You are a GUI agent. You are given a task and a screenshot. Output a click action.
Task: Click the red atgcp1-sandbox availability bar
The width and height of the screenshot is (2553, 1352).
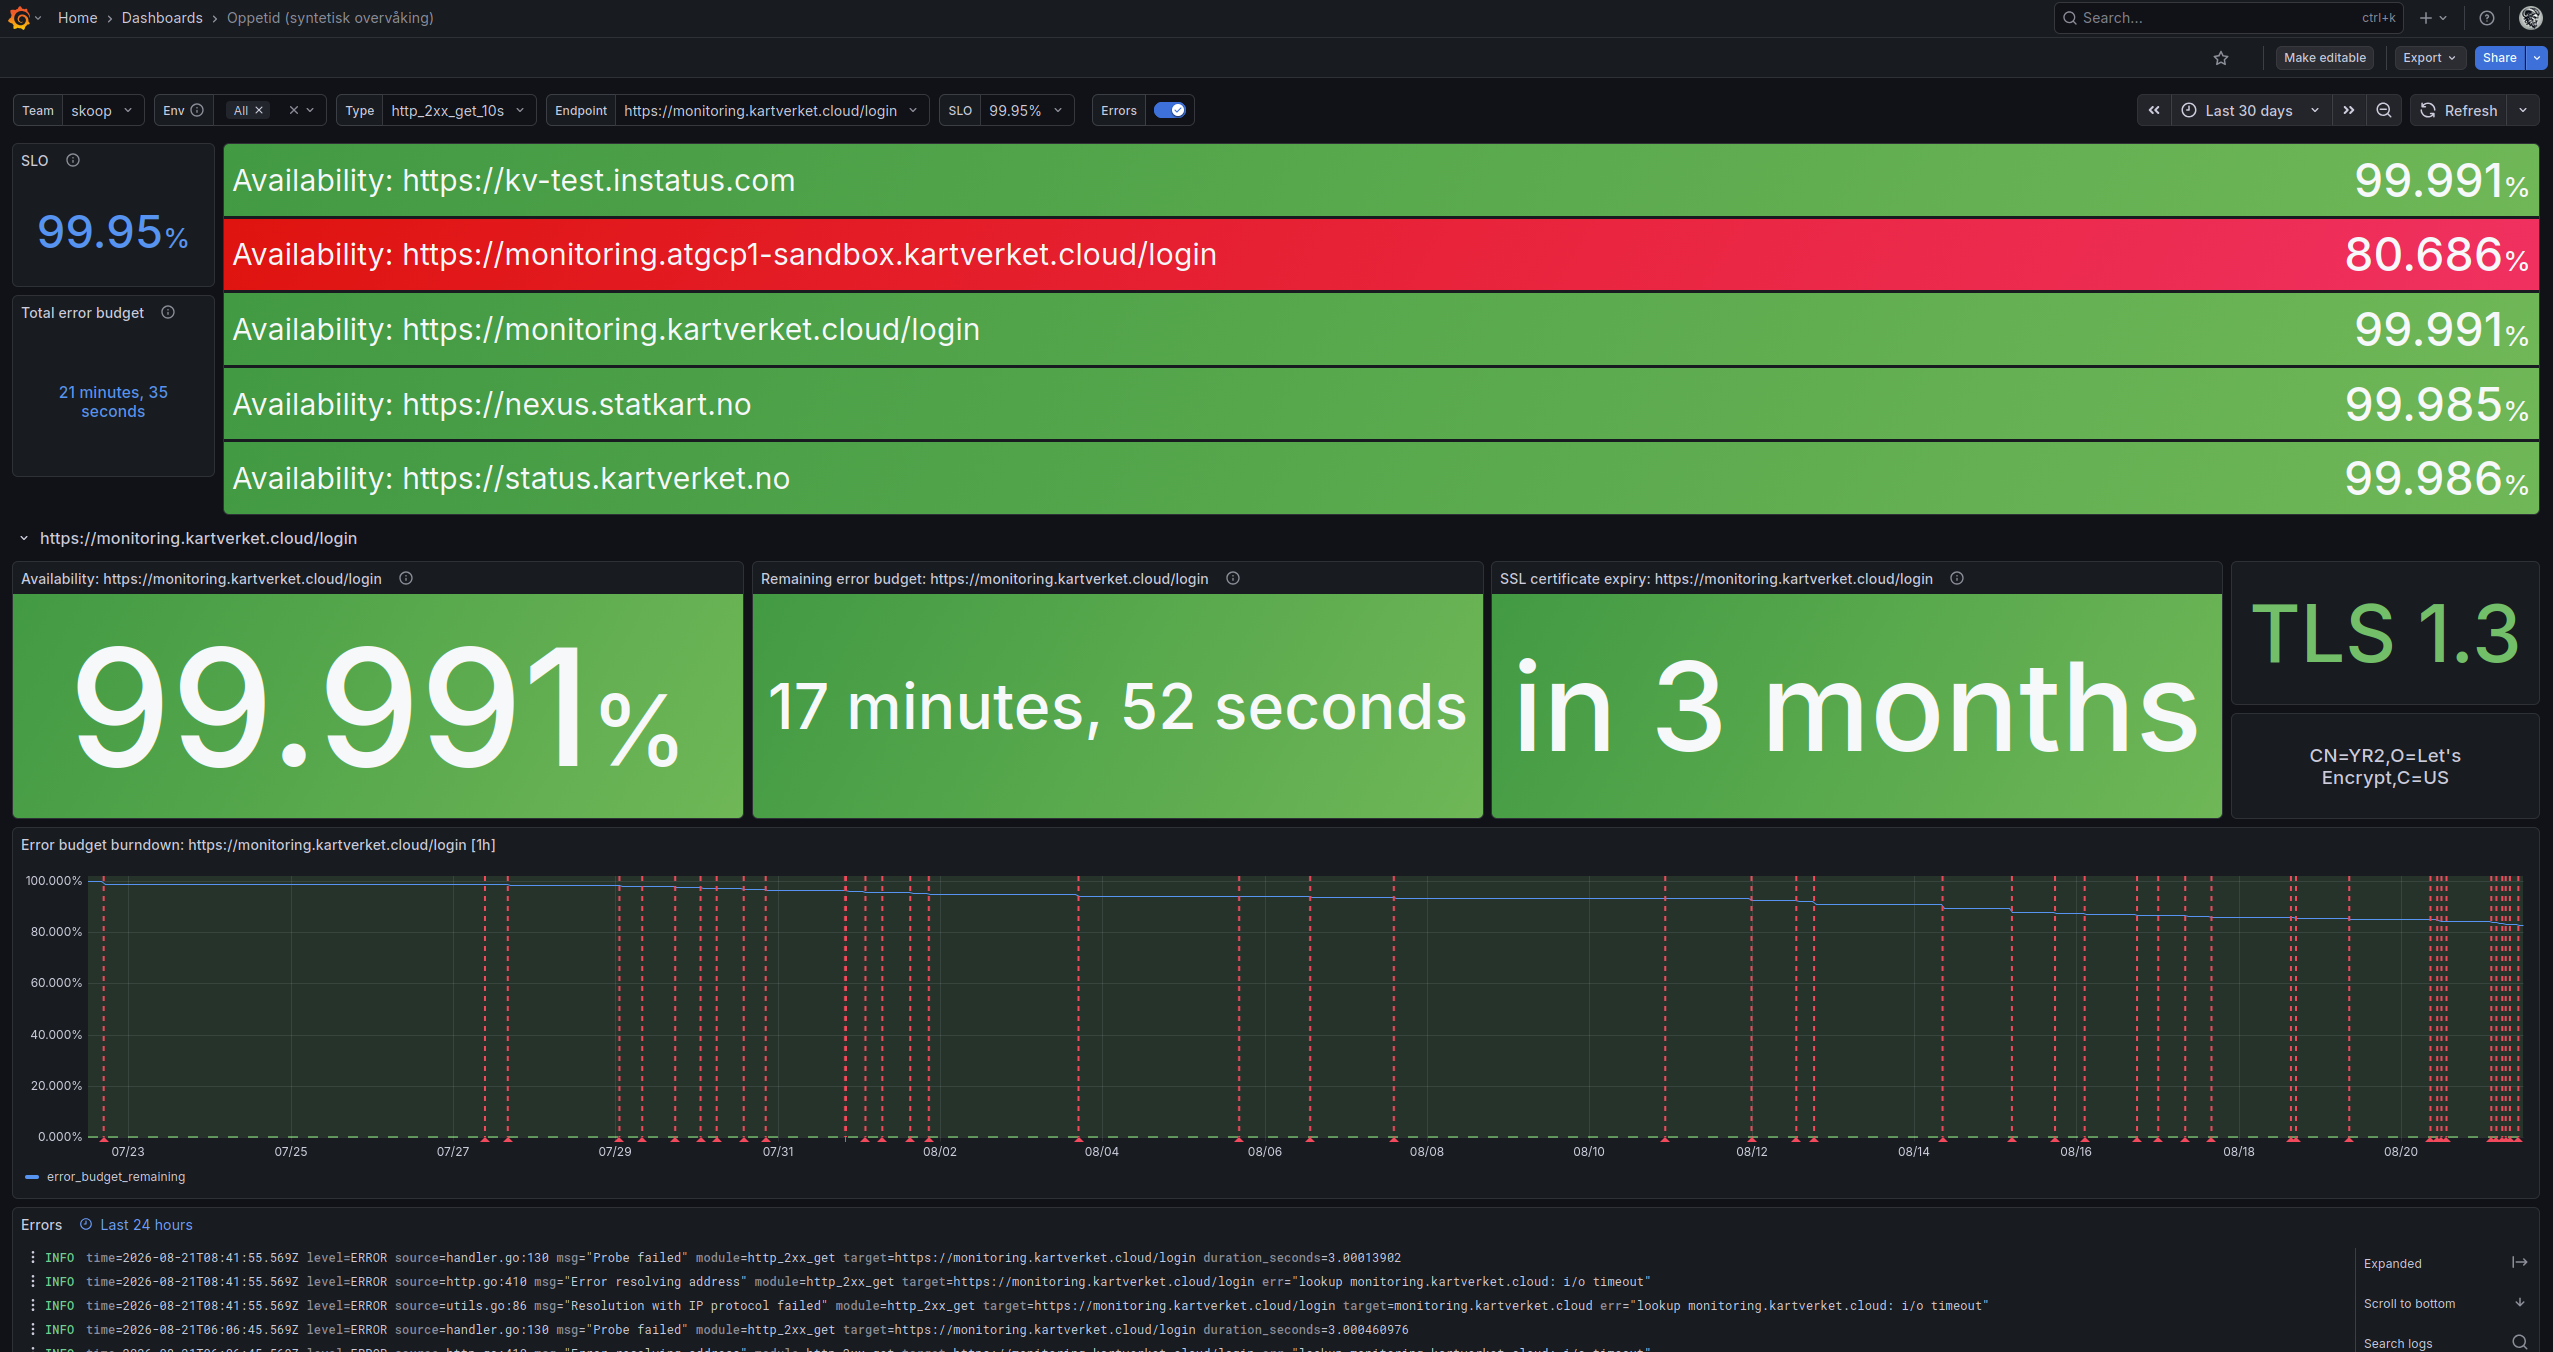tap(1381, 255)
